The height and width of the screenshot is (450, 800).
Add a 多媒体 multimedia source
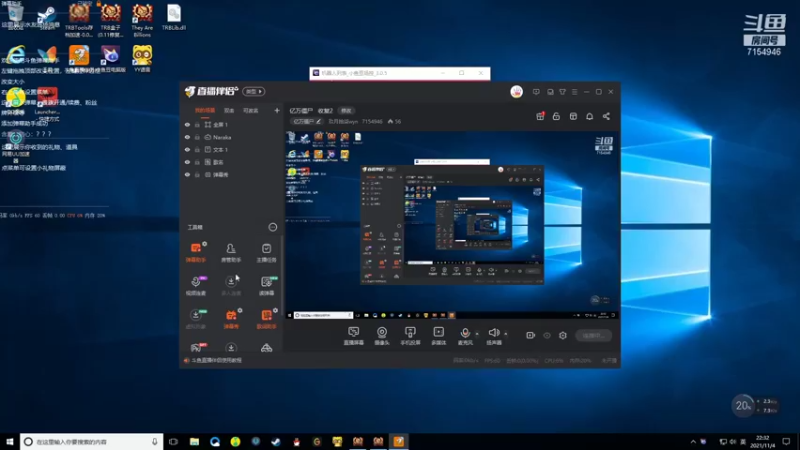pos(438,336)
